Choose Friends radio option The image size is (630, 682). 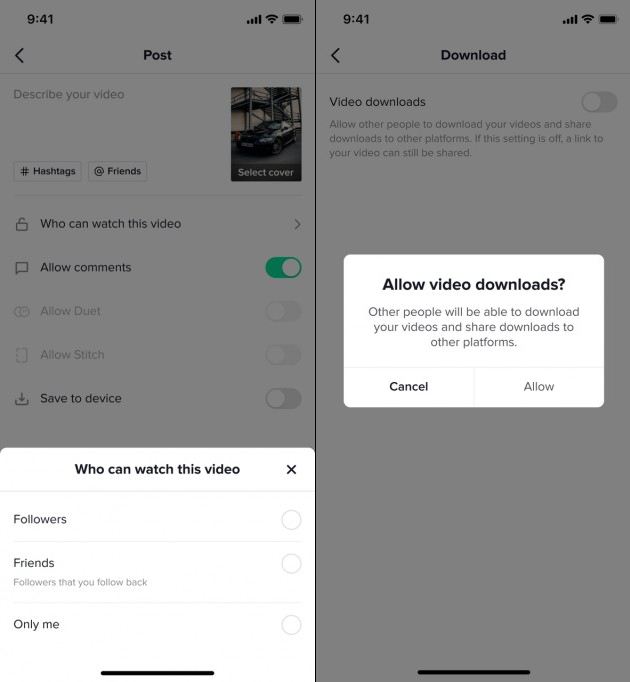click(x=291, y=563)
